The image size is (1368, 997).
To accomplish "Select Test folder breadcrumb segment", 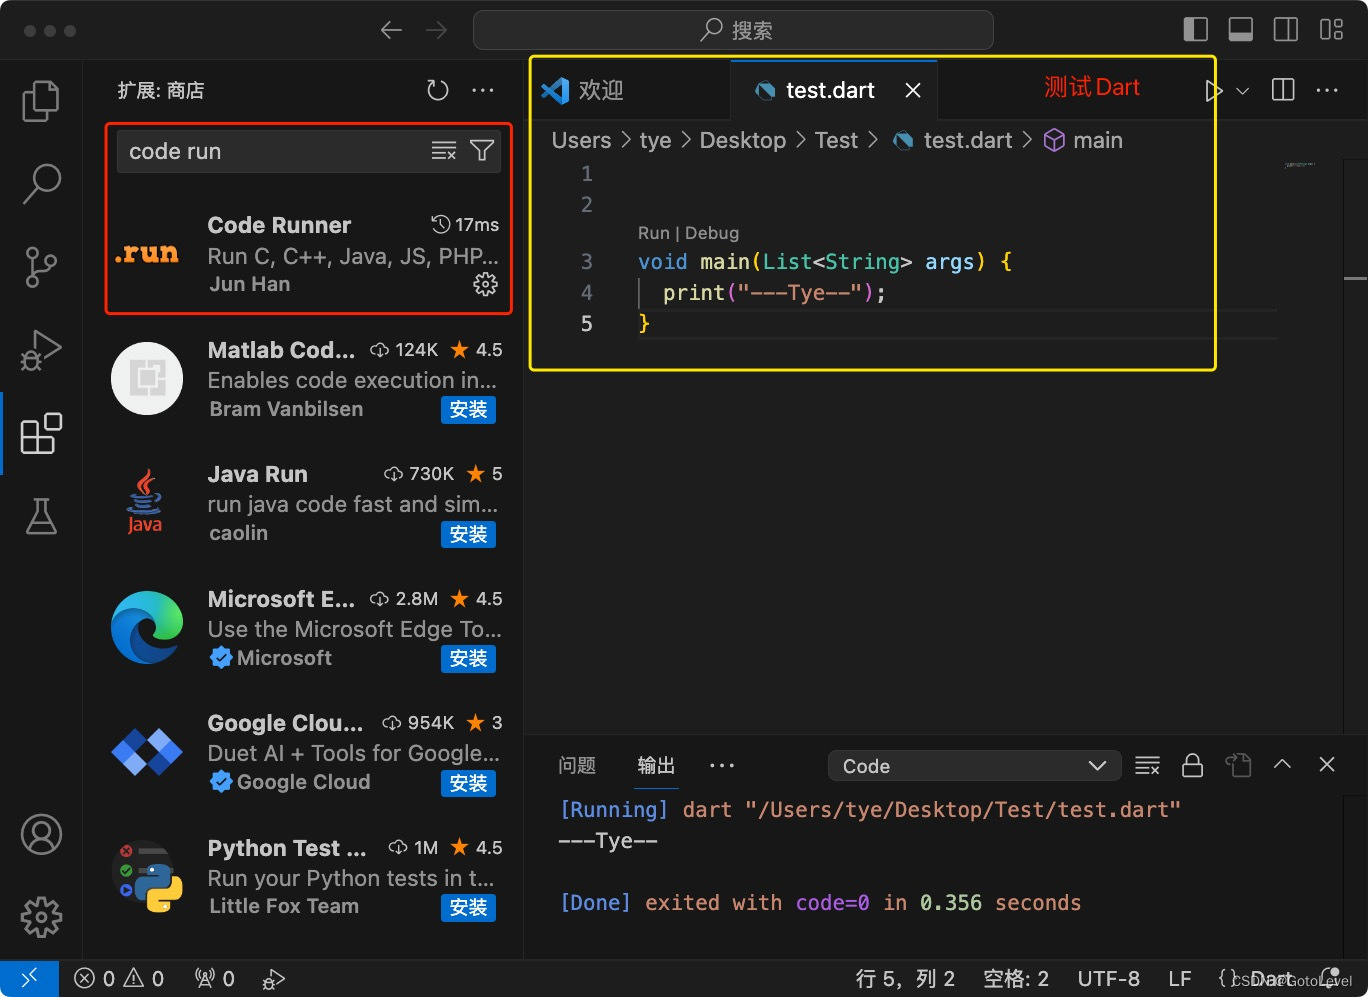I will (836, 140).
